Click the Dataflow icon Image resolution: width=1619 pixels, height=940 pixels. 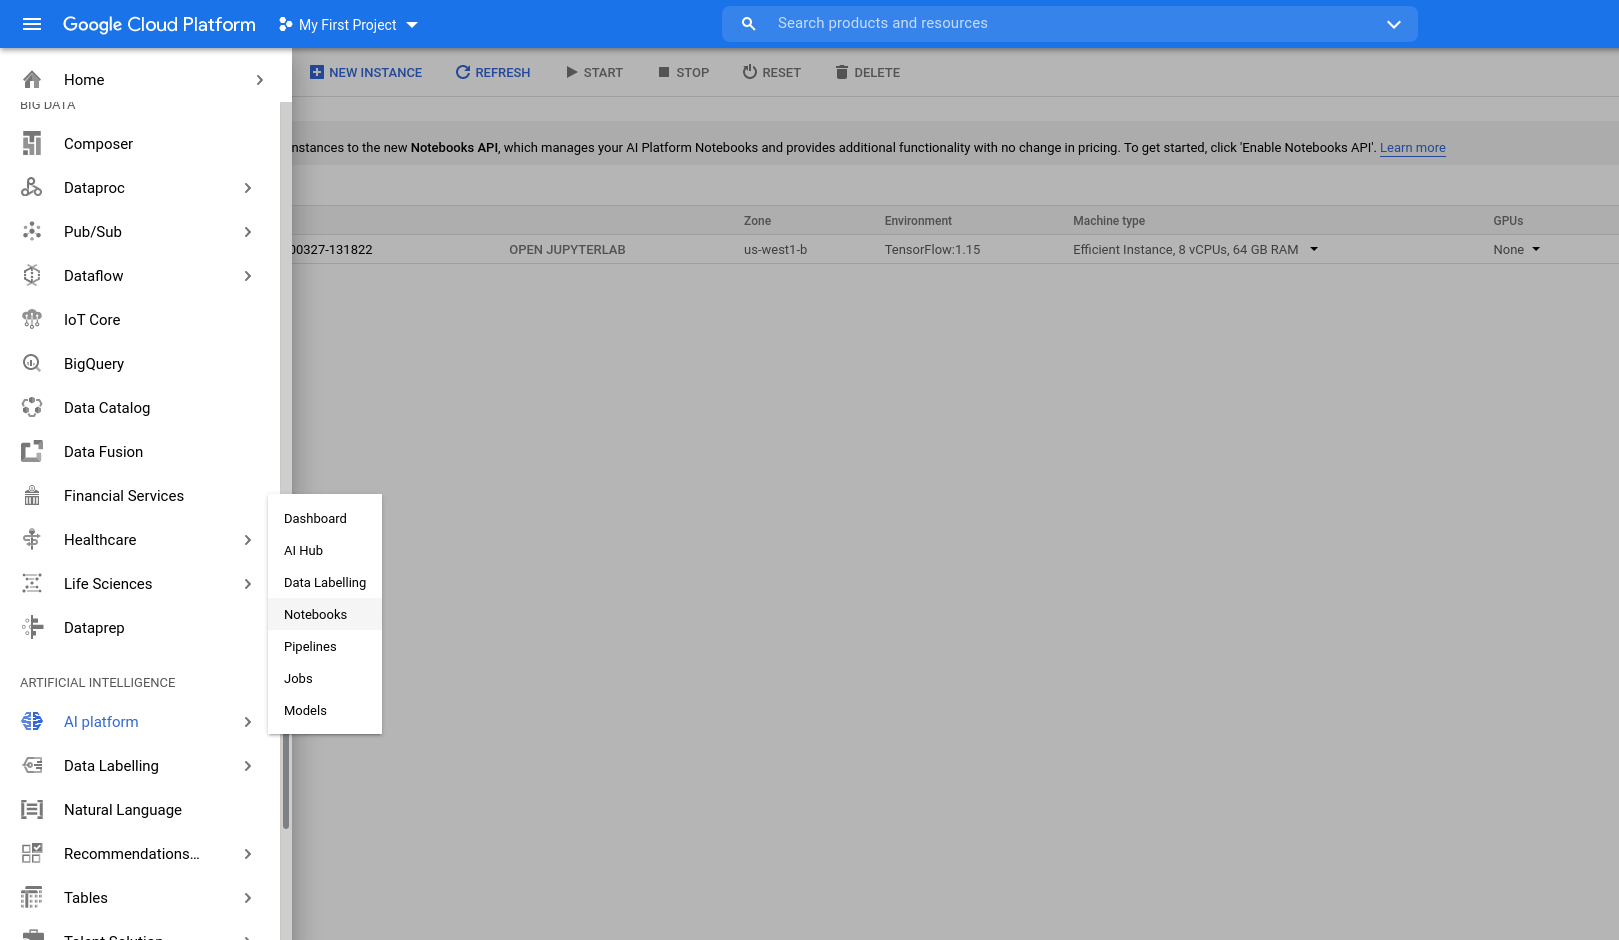(x=32, y=276)
